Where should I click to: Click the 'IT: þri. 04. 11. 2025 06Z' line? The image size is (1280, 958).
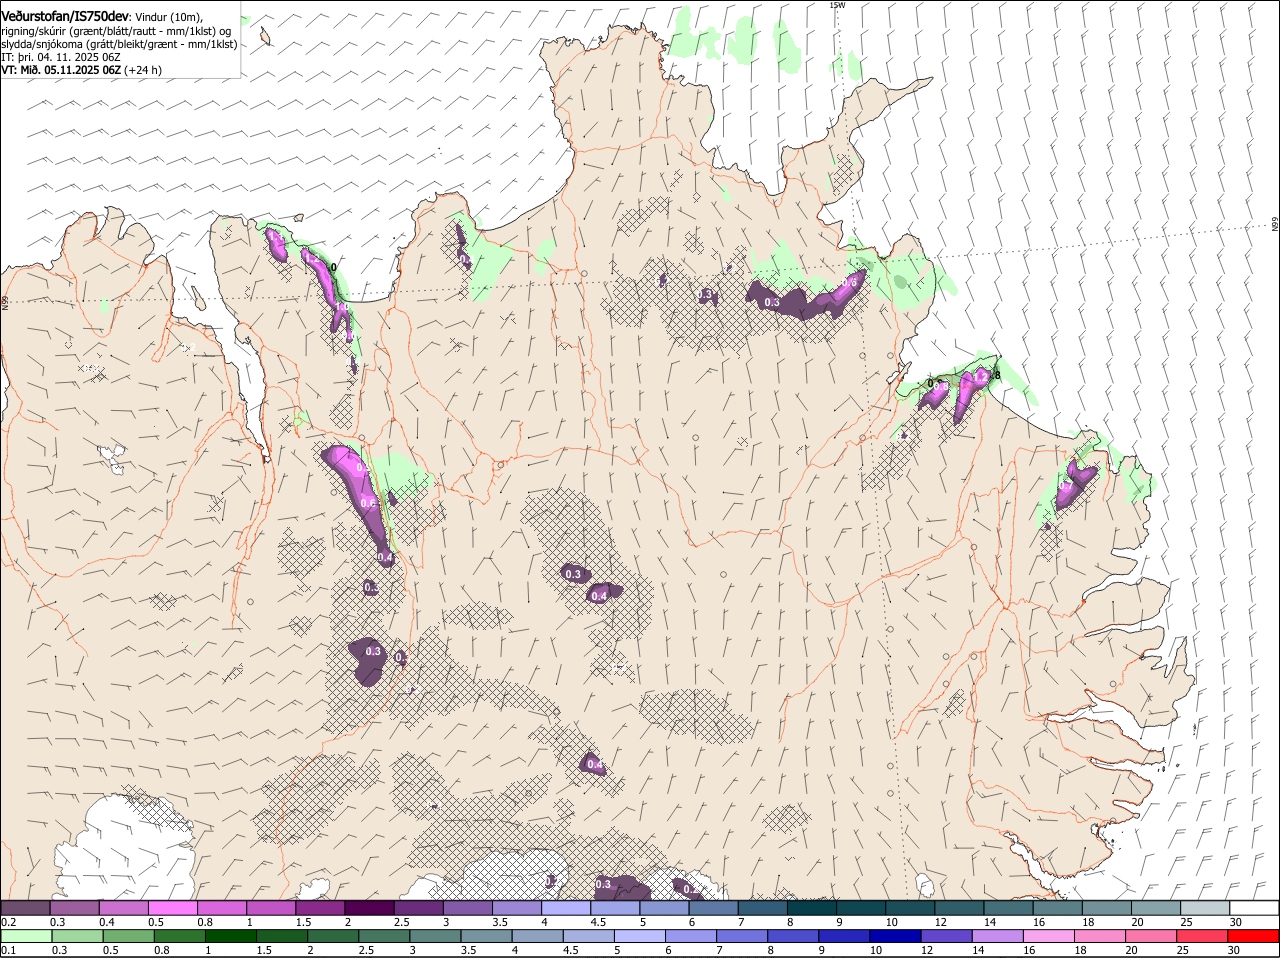pyautogui.click(x=61, y=57)
